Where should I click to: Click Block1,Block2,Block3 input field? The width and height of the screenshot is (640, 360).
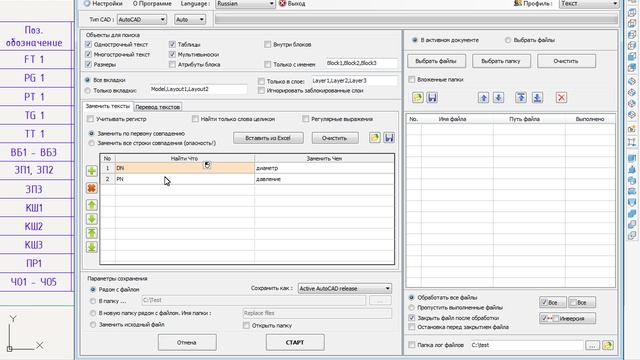(x=361, y=64)
